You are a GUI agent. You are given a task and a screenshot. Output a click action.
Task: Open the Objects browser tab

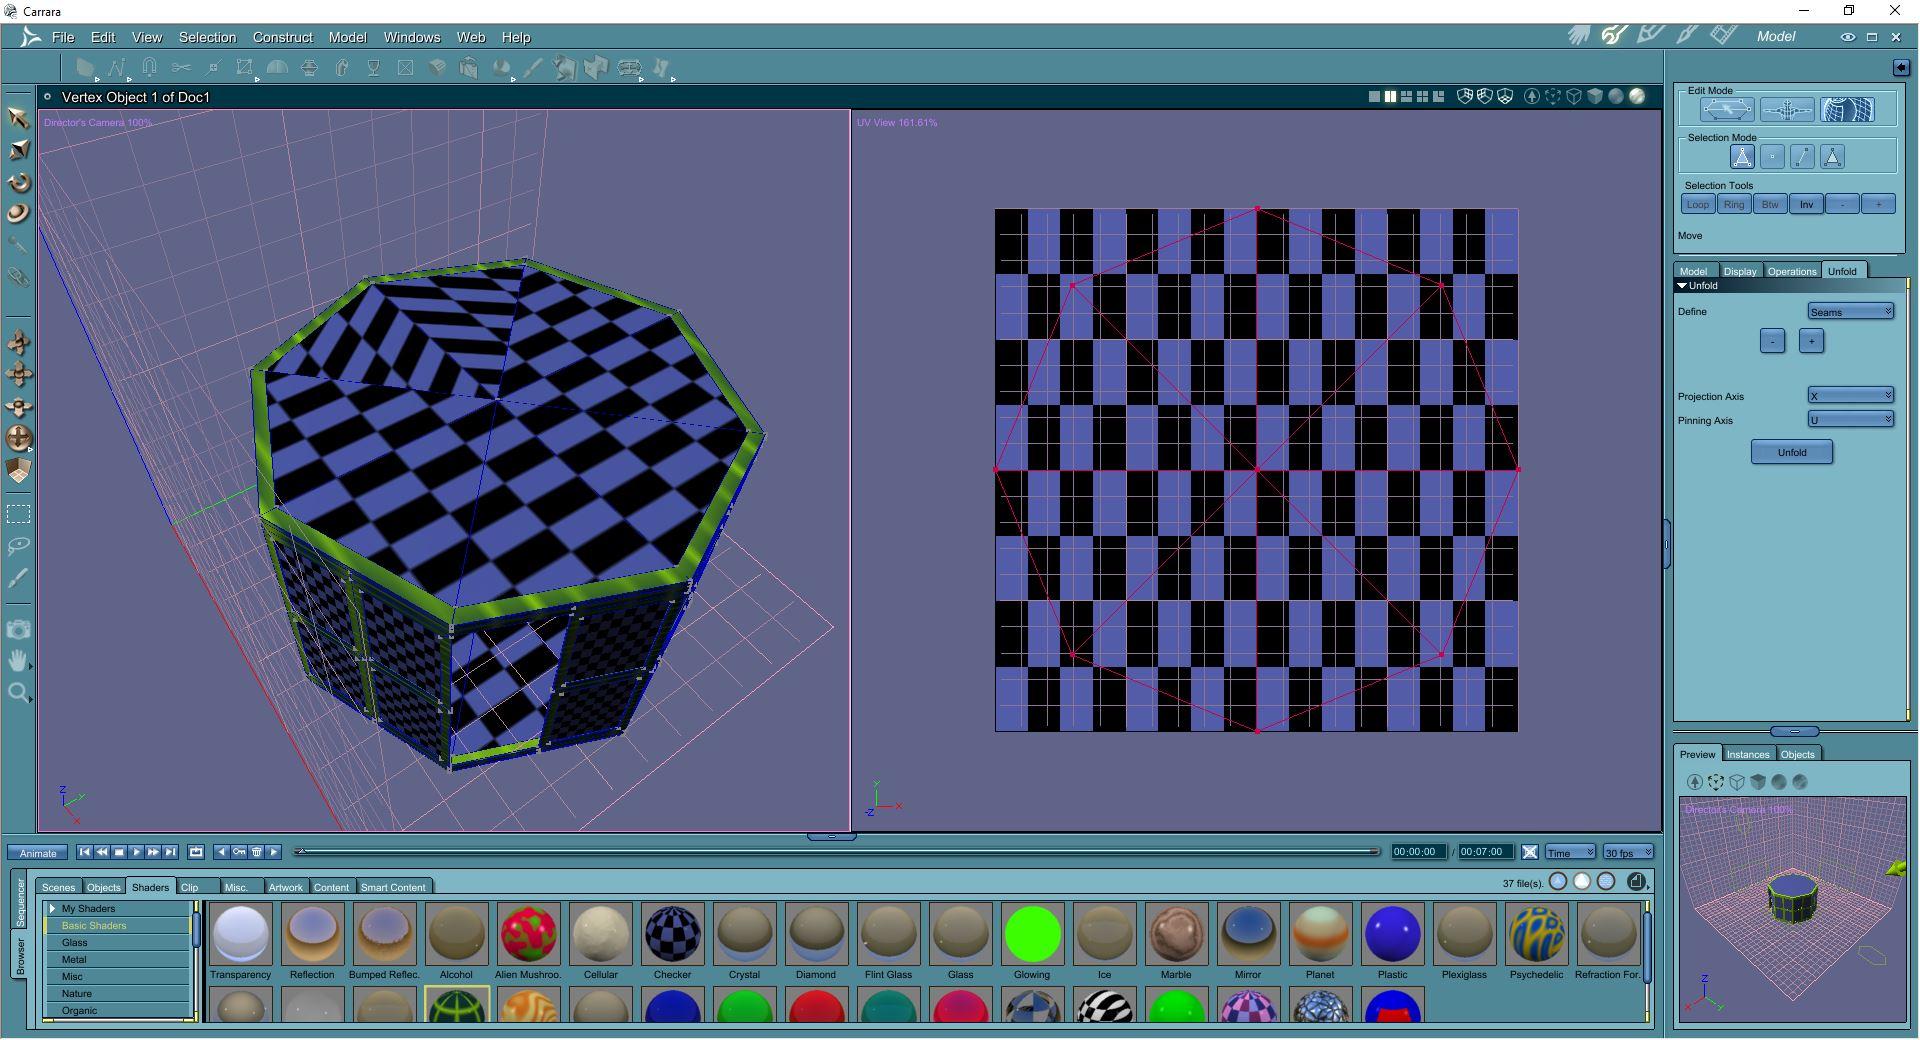click(103, 887)
